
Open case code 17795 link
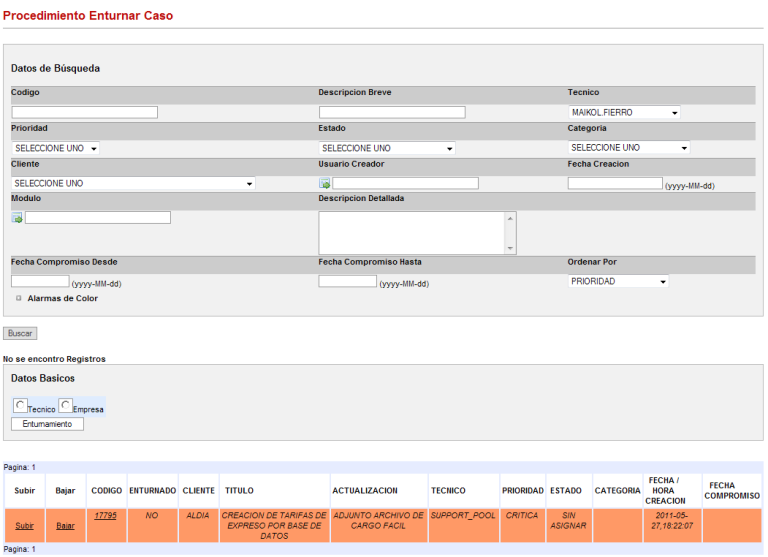(106, 516)
